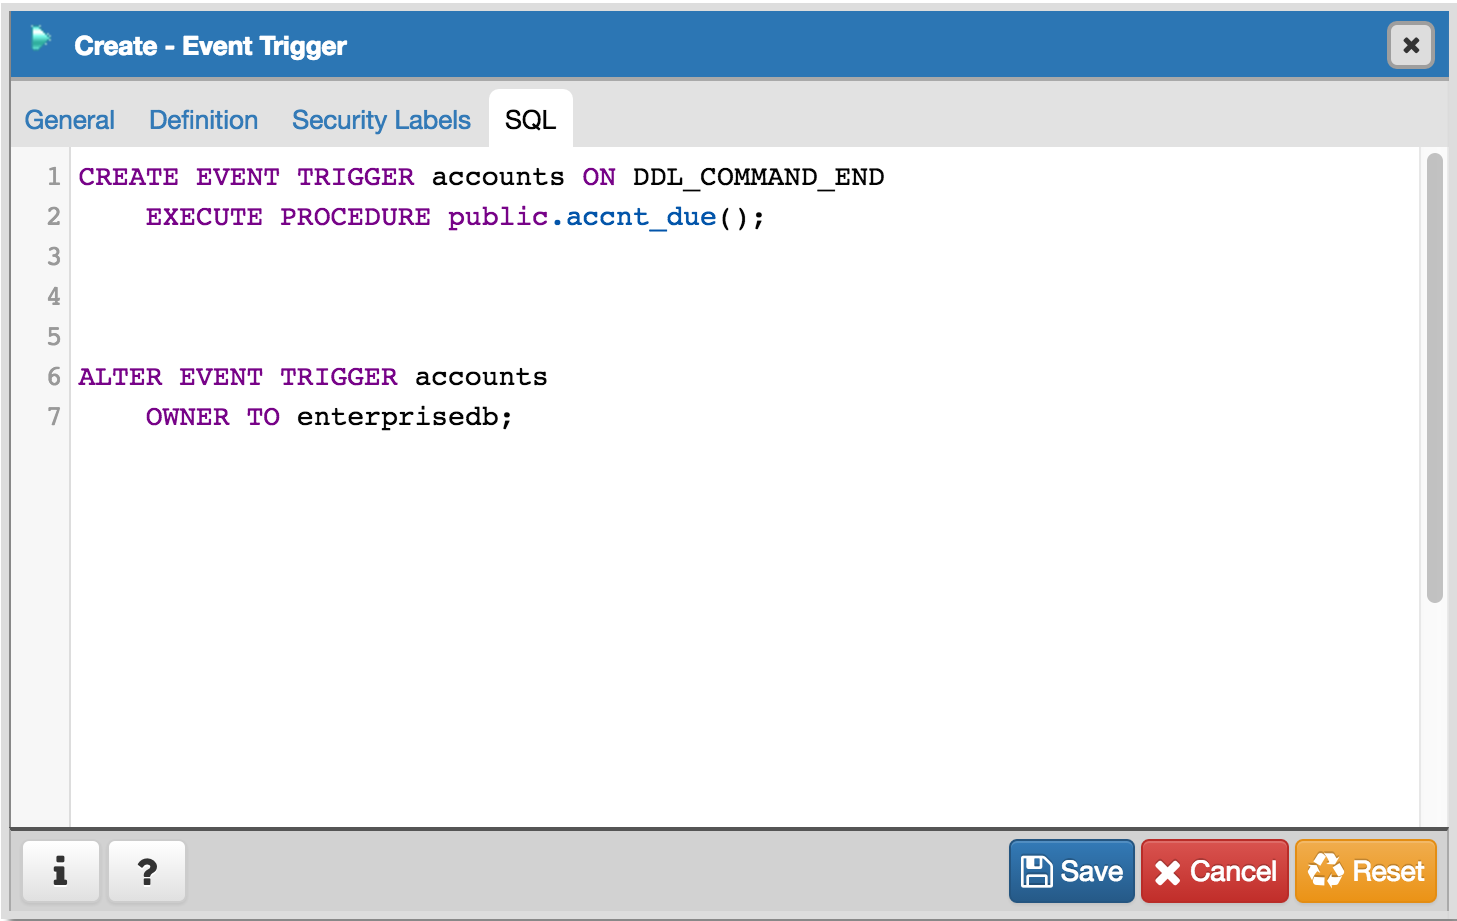Click ALTER keyword on line 6

click(120, 377)
